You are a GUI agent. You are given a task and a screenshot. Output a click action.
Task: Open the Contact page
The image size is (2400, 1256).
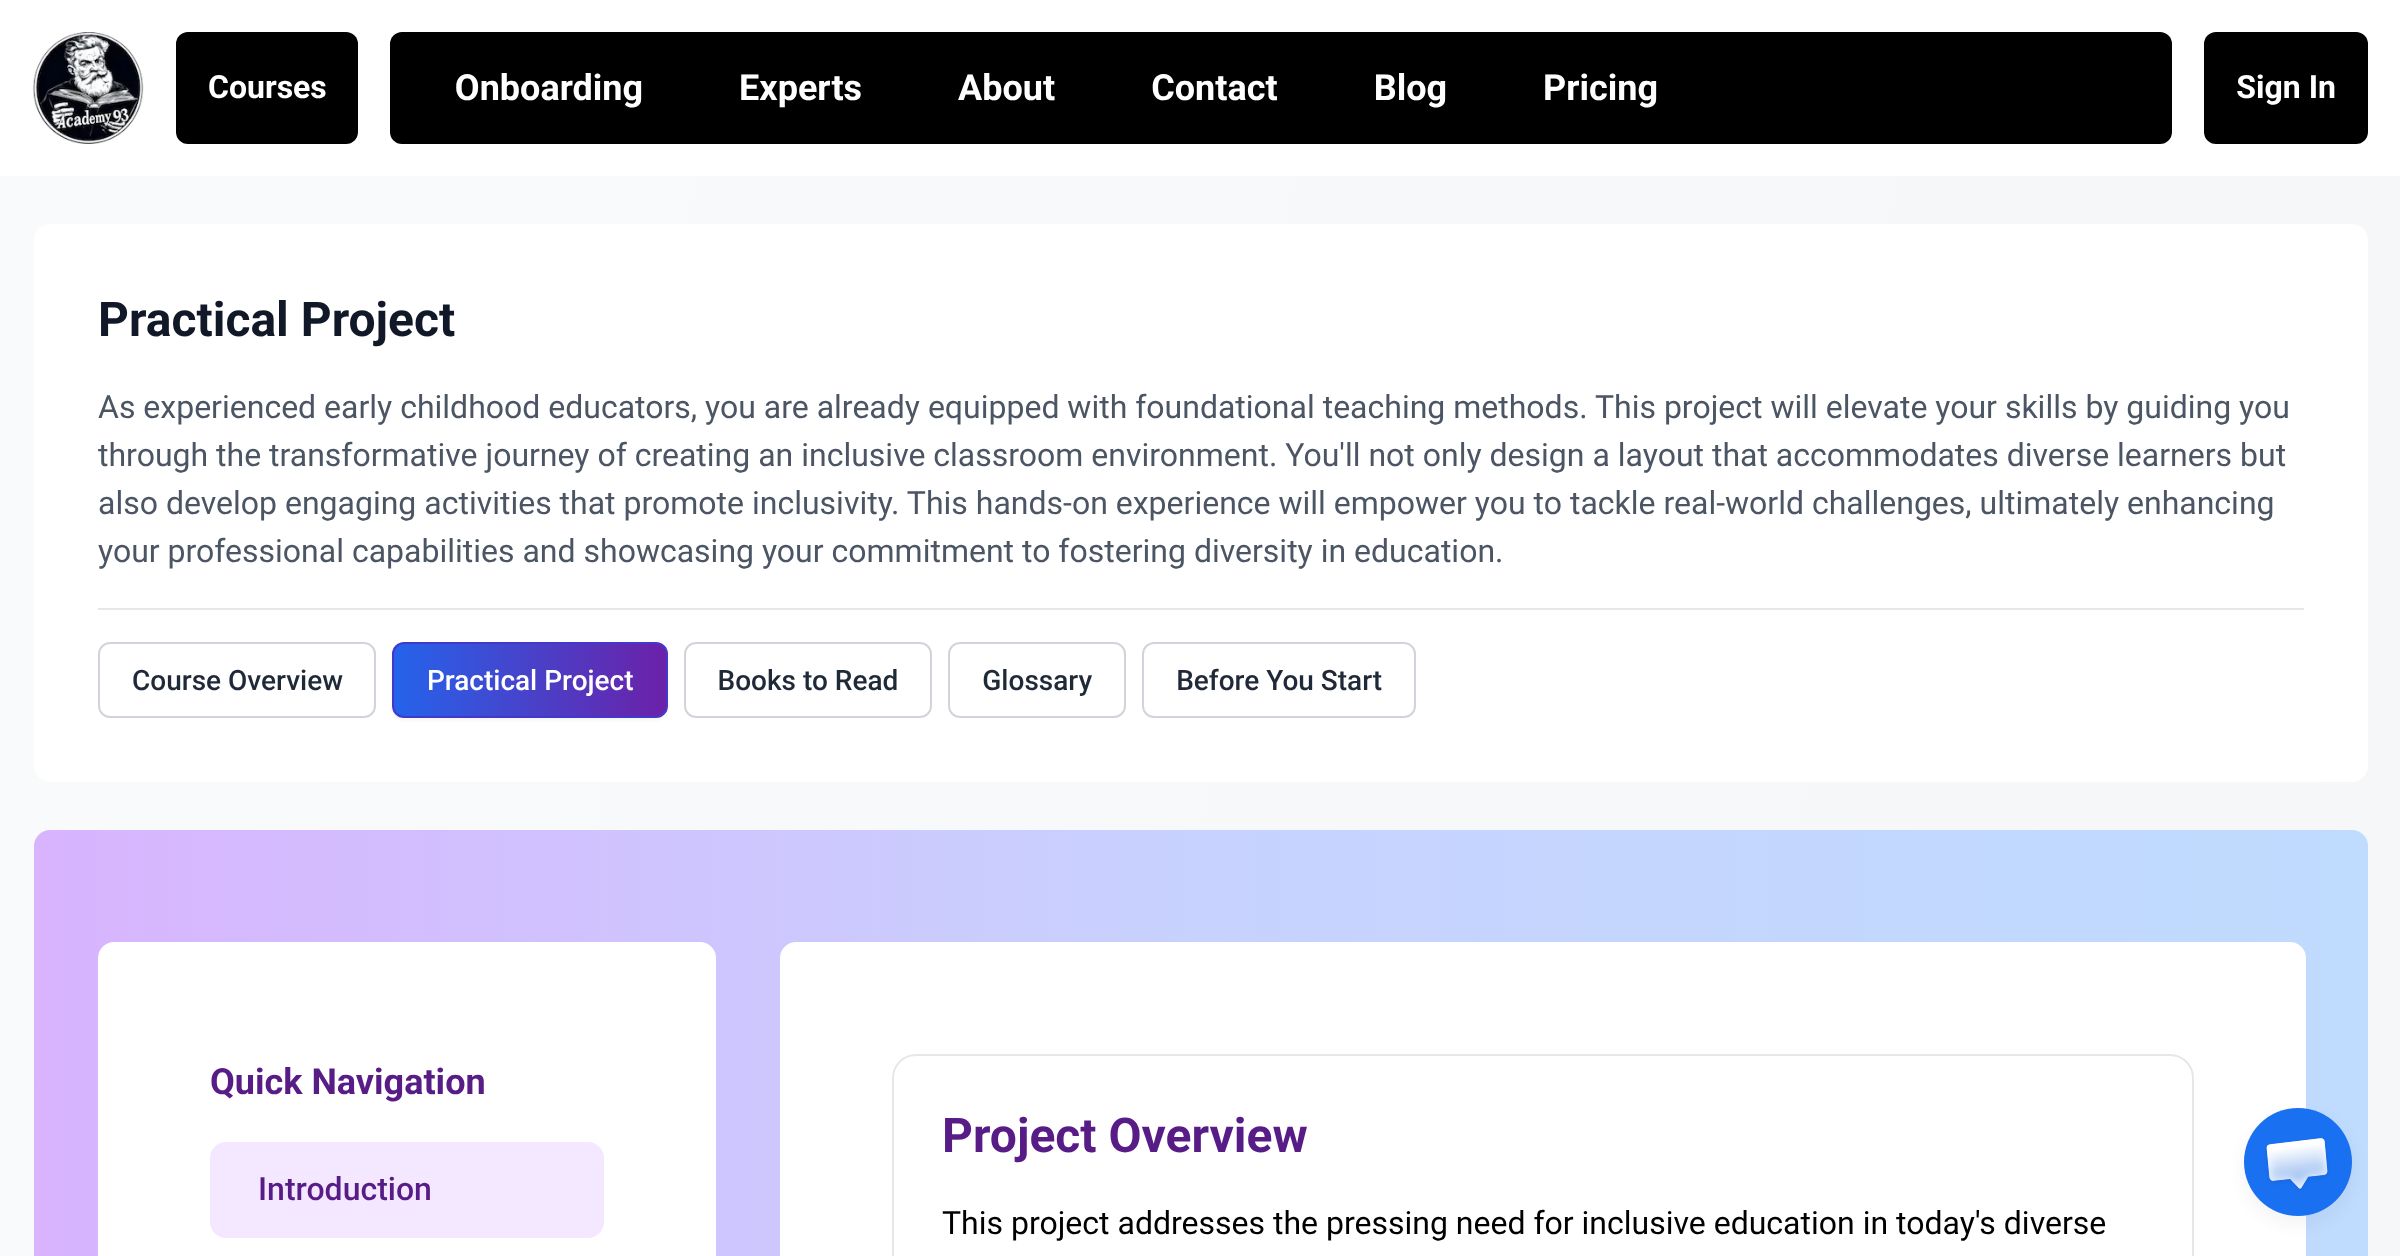tap(1214, 88)
